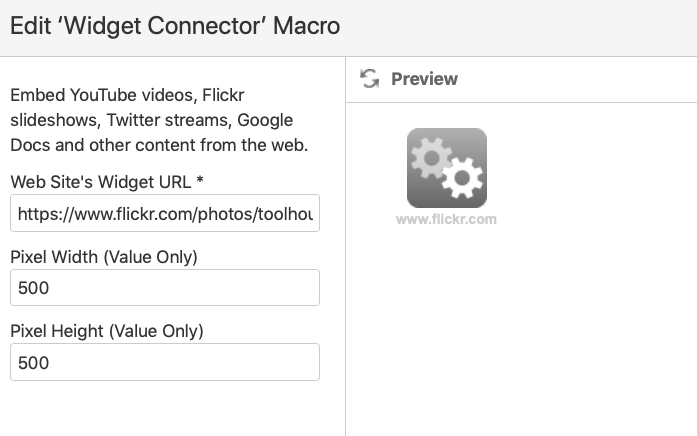Click the small grey gear in the placeholder

431,158
